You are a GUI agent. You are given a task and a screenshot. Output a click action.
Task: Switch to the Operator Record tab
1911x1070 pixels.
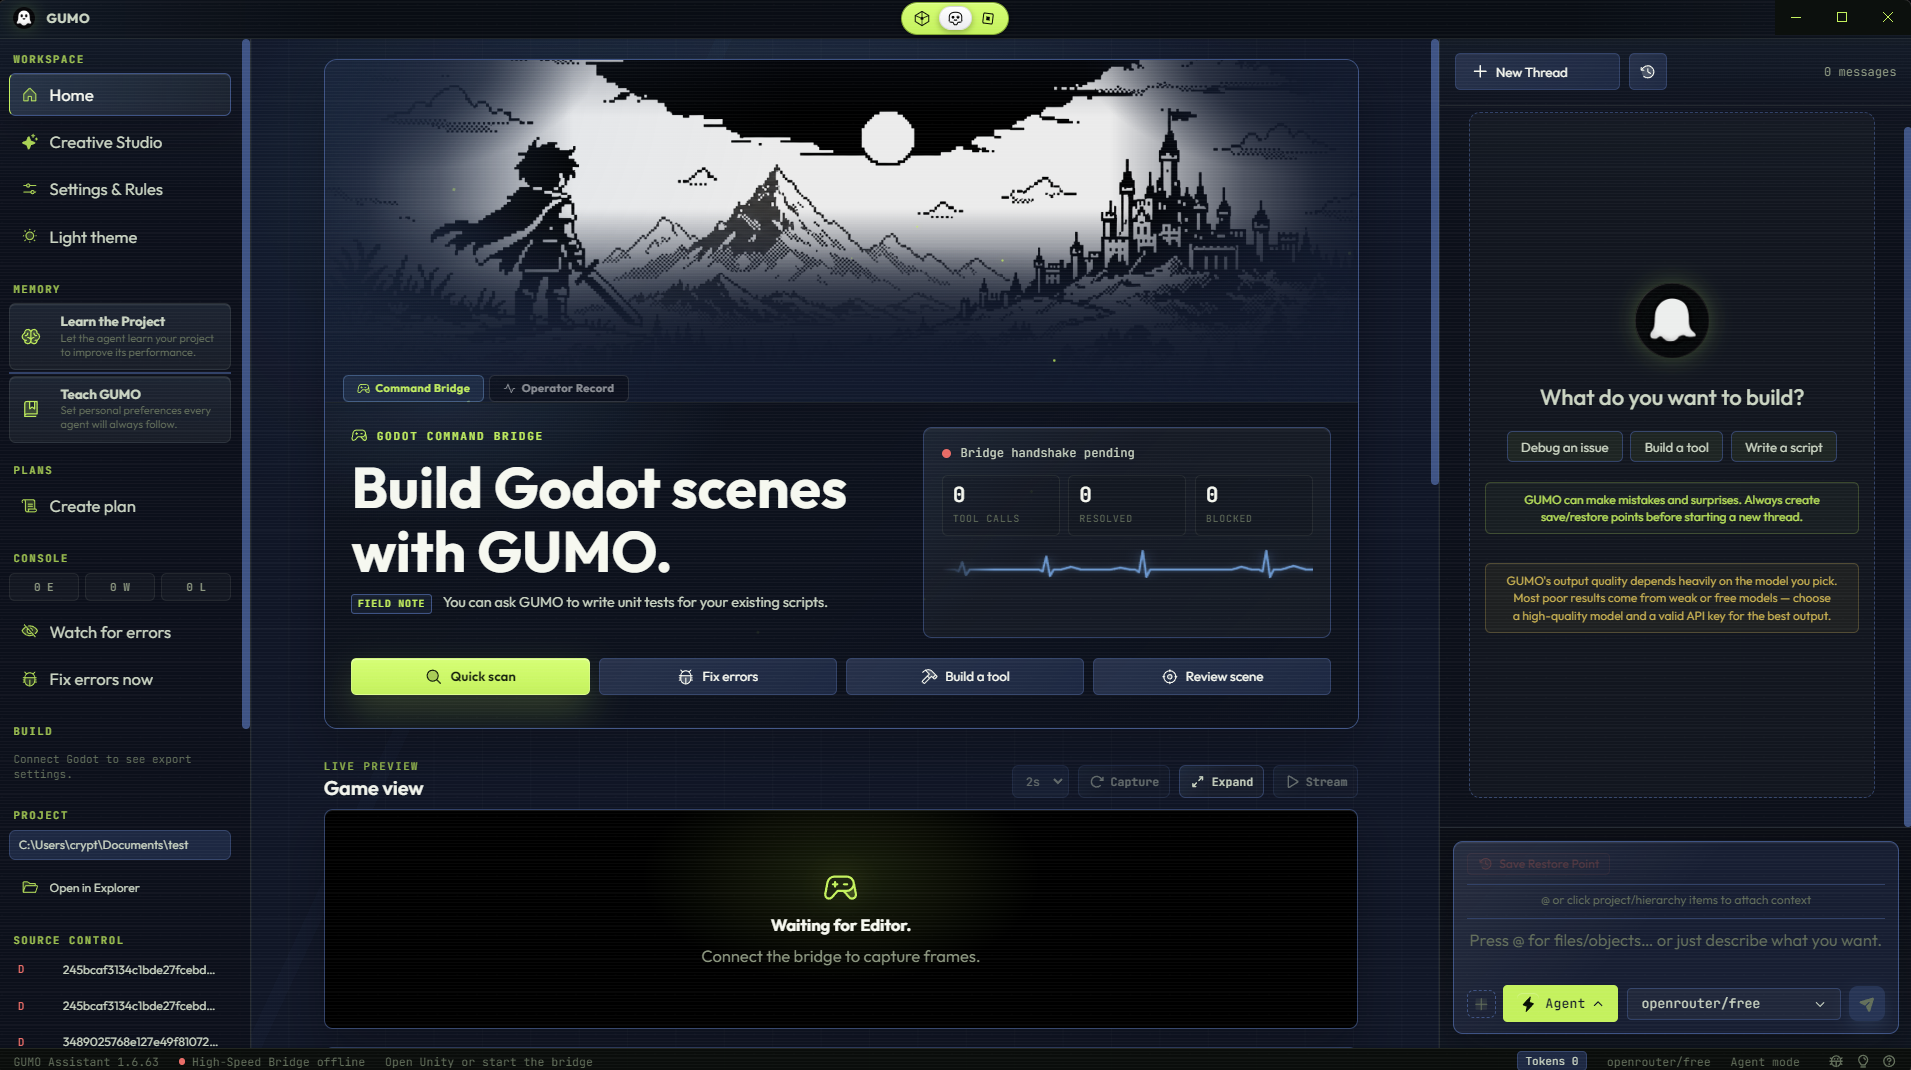(x=558, y=388)
